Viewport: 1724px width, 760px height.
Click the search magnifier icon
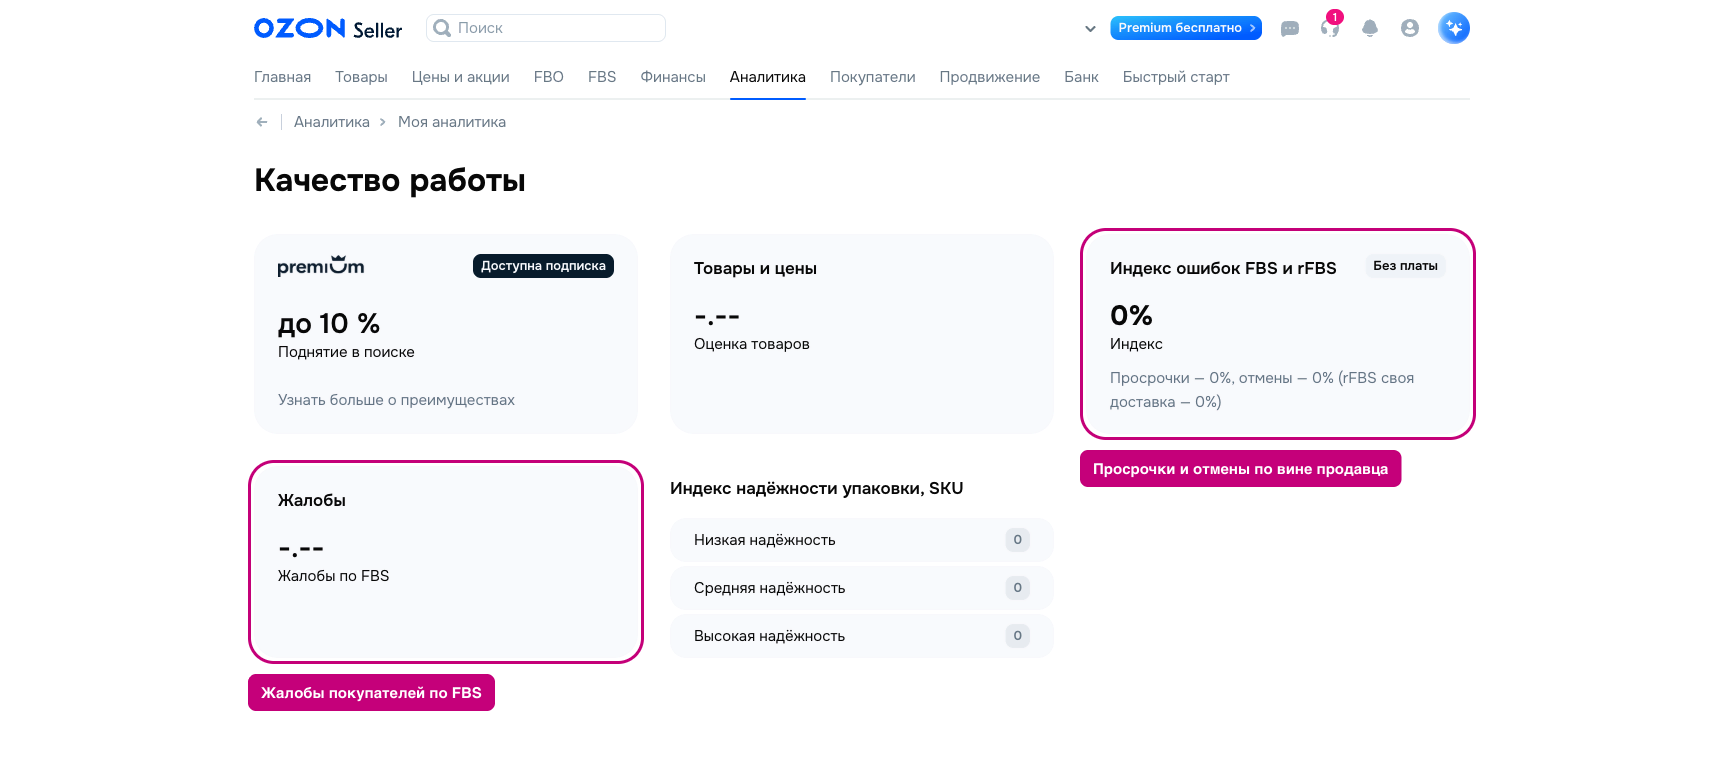pyautogui.click(x=442, y=28)
